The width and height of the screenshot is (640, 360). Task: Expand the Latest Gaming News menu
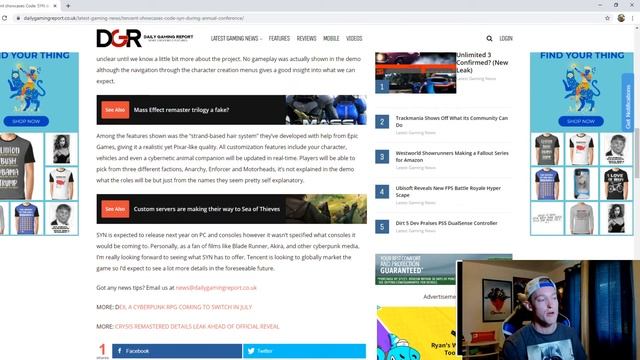point(236,38)
